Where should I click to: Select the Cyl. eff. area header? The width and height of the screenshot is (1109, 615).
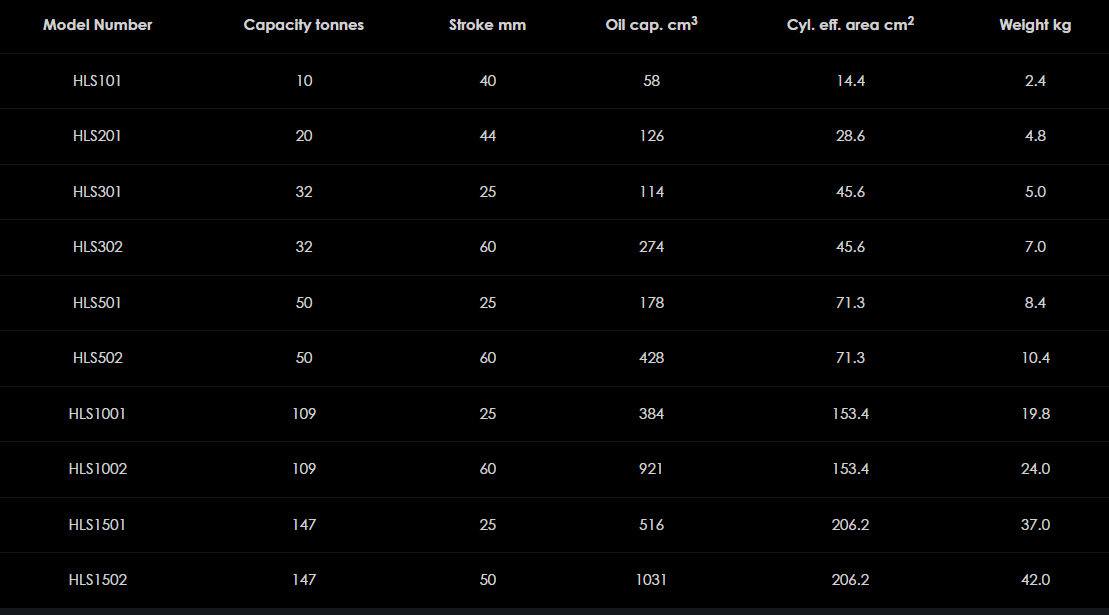click(850, 25)
